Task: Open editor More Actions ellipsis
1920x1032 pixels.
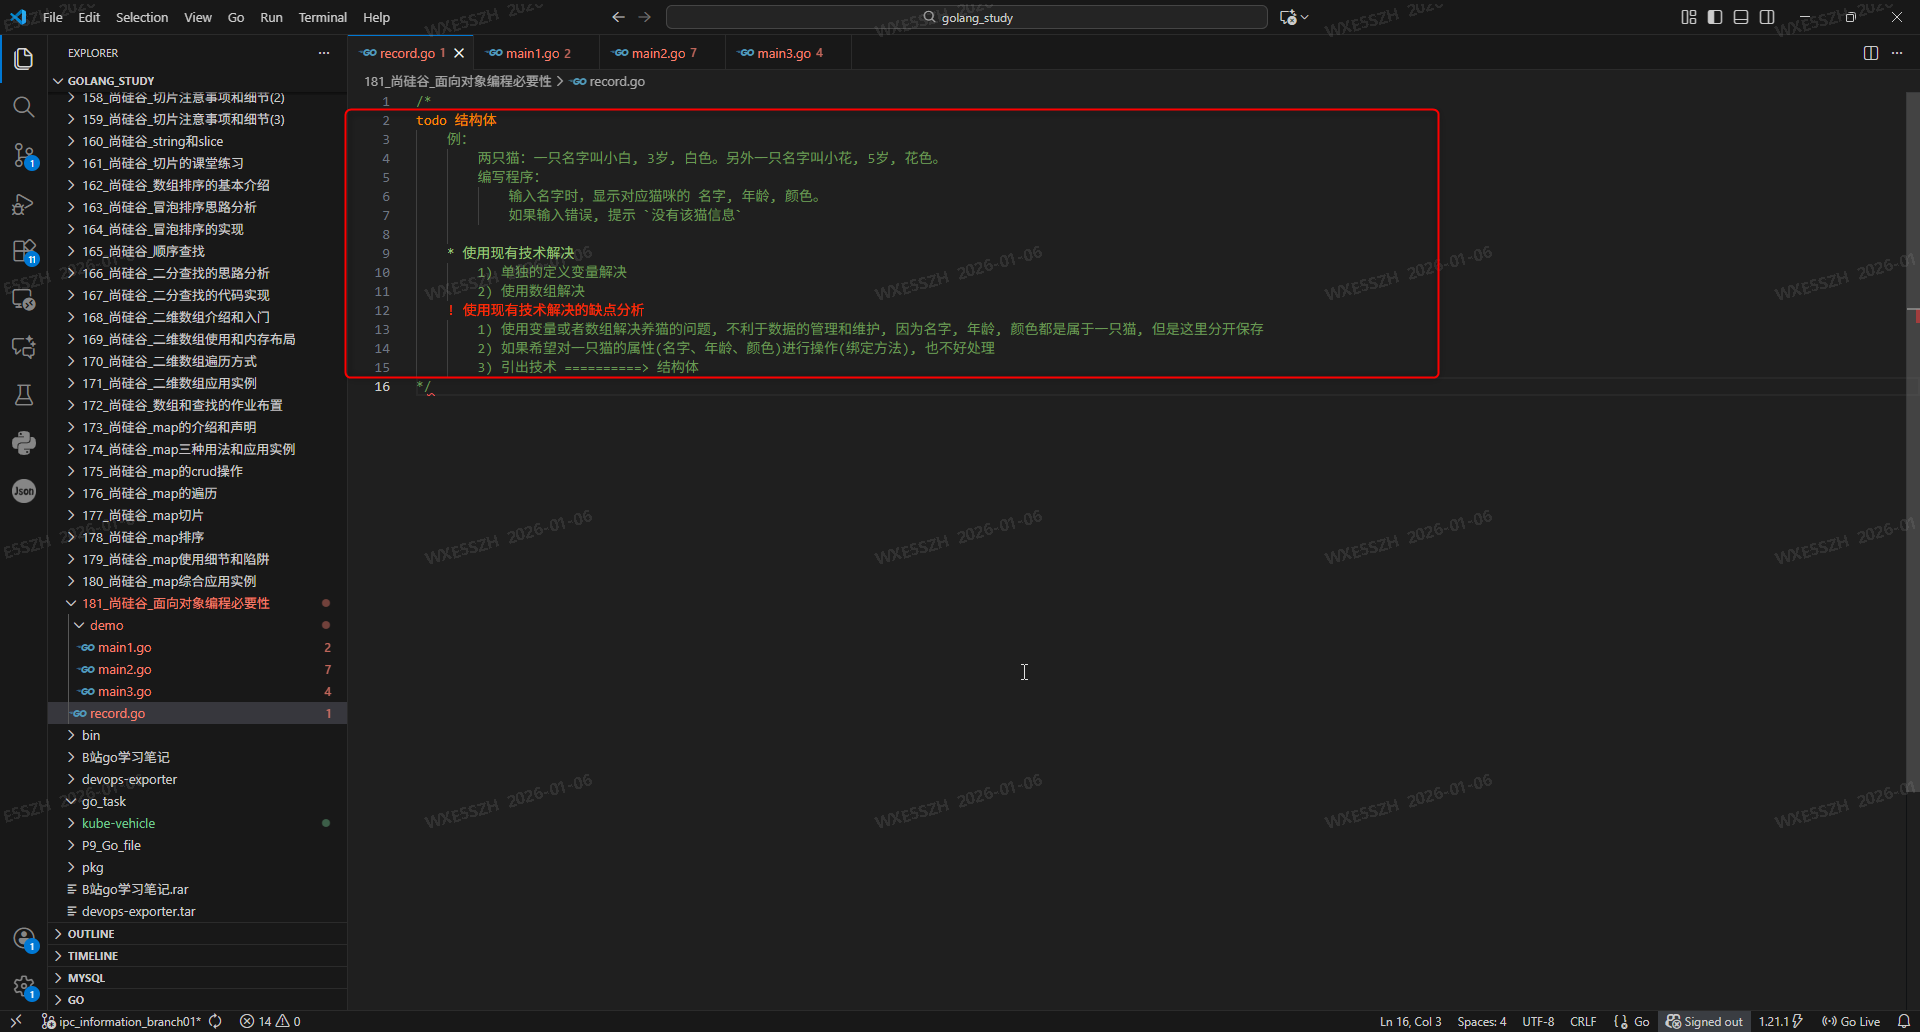Action: point(1897,53)
